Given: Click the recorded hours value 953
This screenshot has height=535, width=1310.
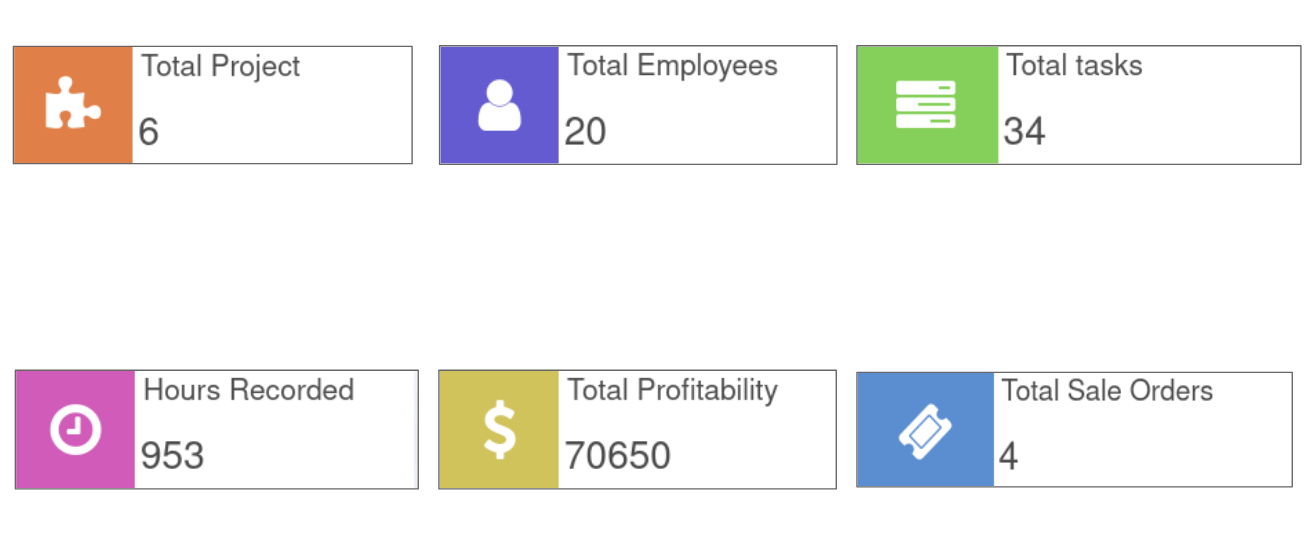Looking at the screenshot, I should pos(172,456).
